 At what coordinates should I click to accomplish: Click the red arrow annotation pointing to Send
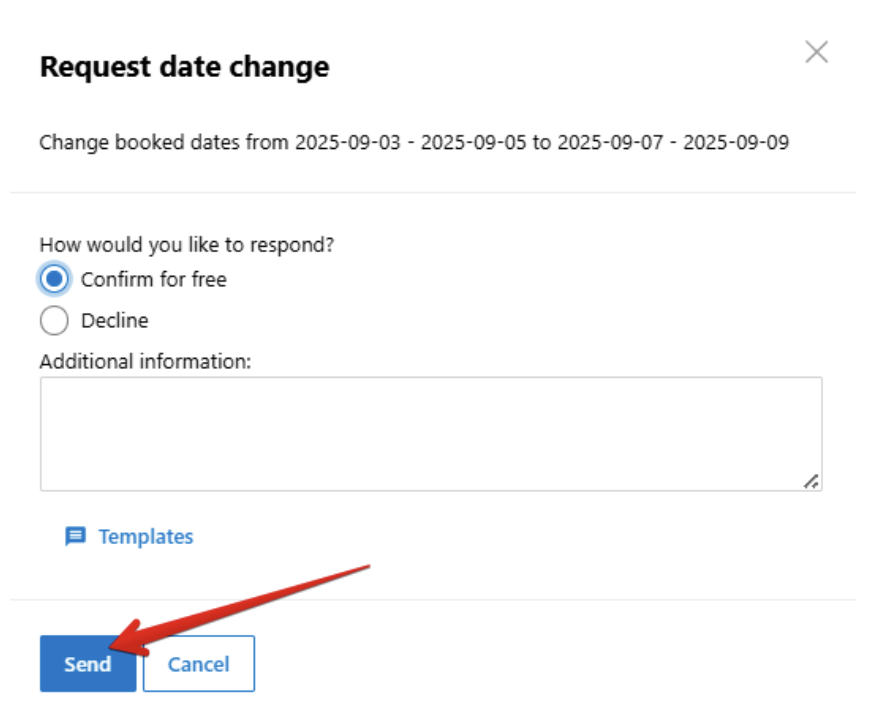239,610
